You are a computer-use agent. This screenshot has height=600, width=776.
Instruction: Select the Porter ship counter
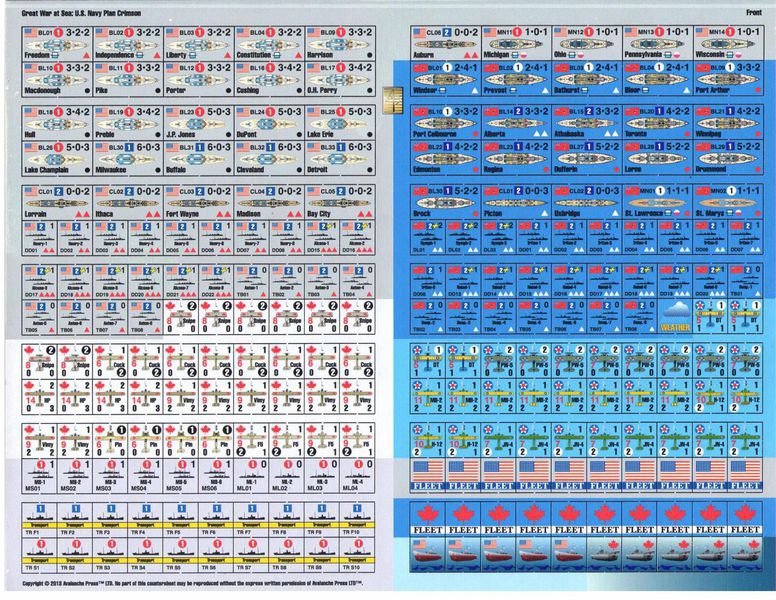pos(198,79)
